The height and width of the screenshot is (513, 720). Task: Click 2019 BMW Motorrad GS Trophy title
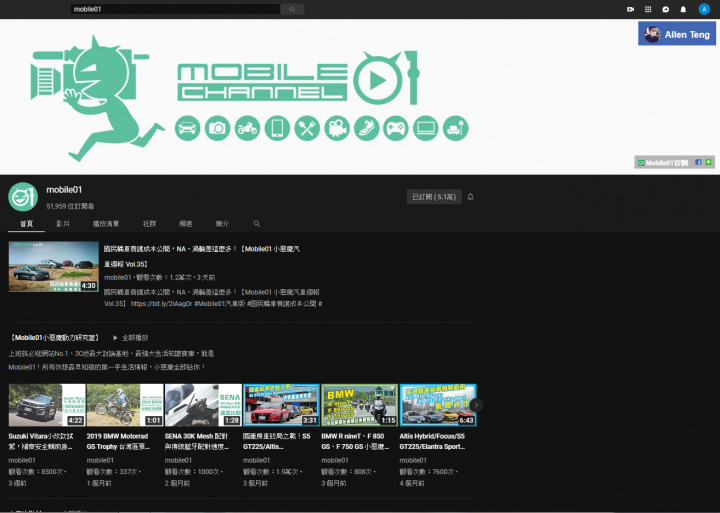(118, 441)
